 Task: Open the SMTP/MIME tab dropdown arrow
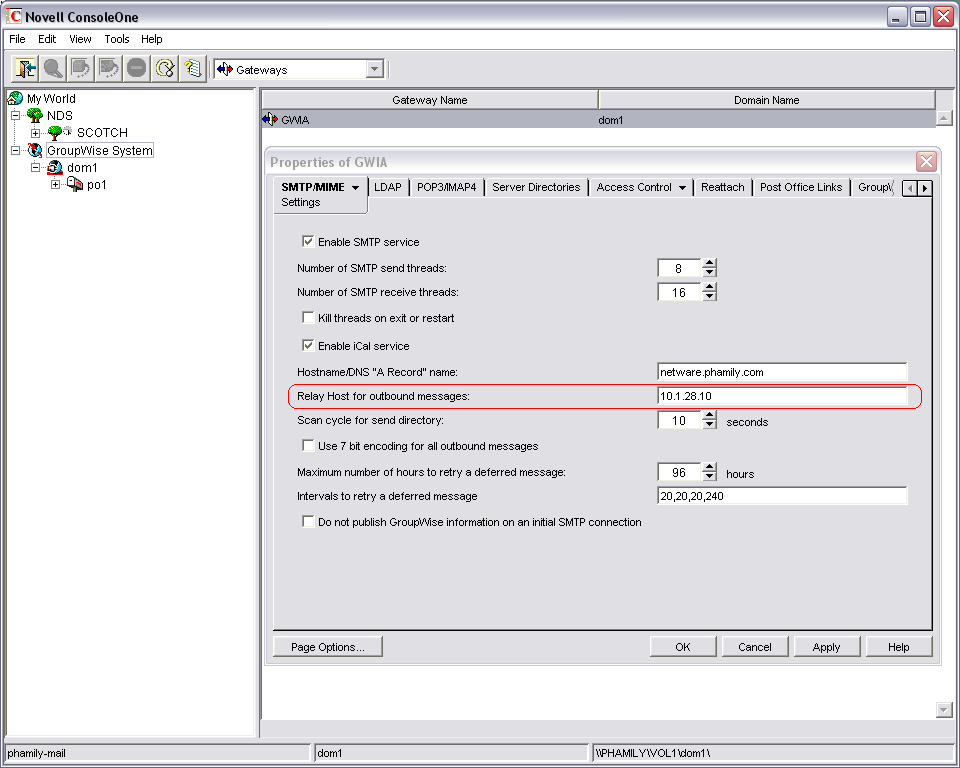point(355,188)
